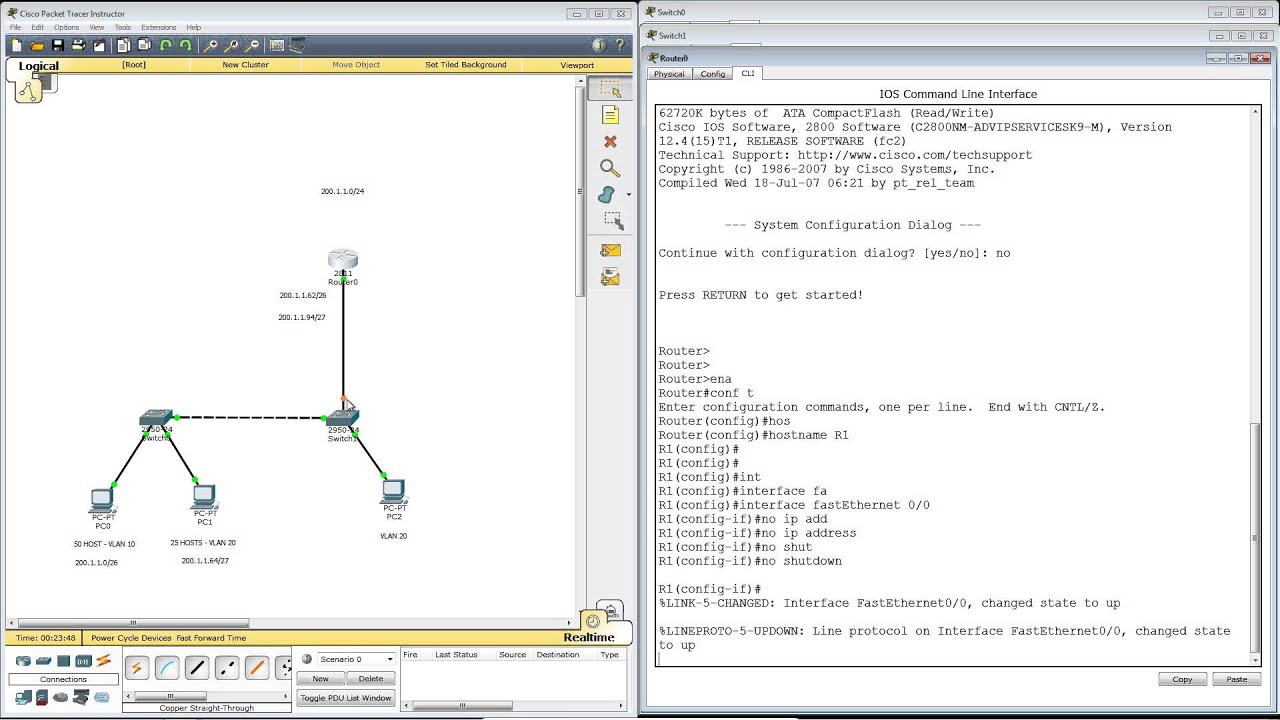Image resolution: width=1280 pixels, height=720 pixels.
Task: Choose the Place Note tool
Action: pos(610,115)
